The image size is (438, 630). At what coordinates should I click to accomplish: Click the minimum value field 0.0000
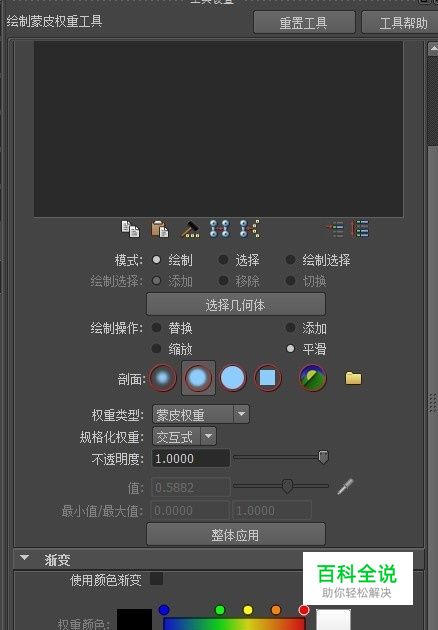[190, 510]
